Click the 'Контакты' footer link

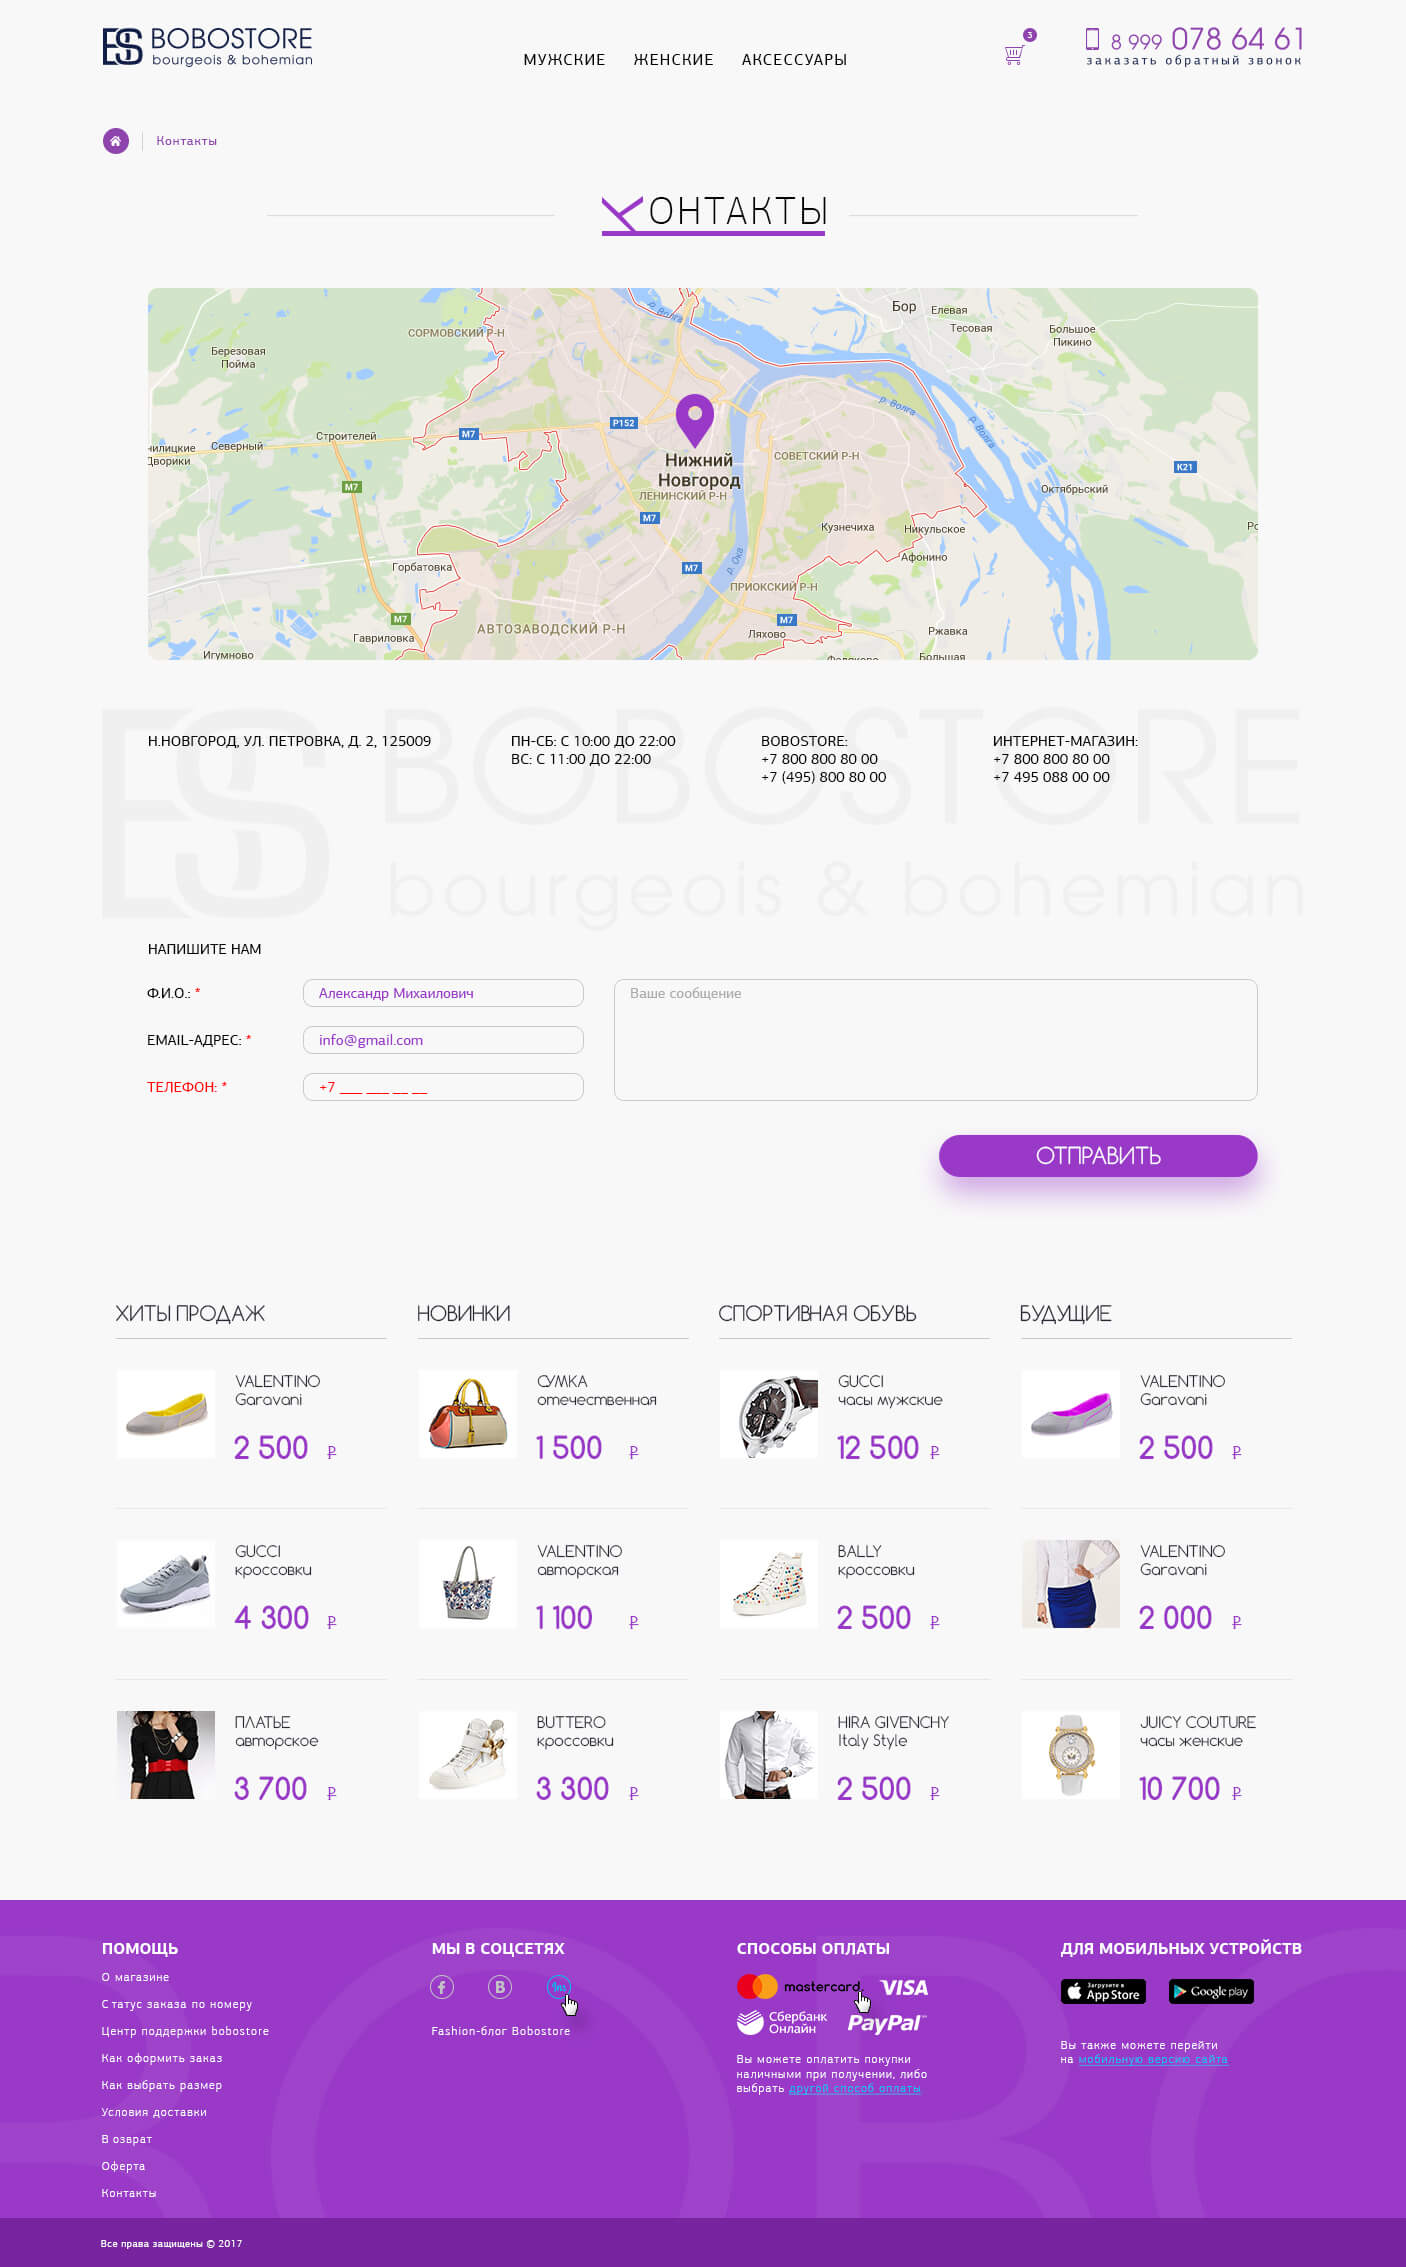pyautogui.click(x=129, y=2193)
